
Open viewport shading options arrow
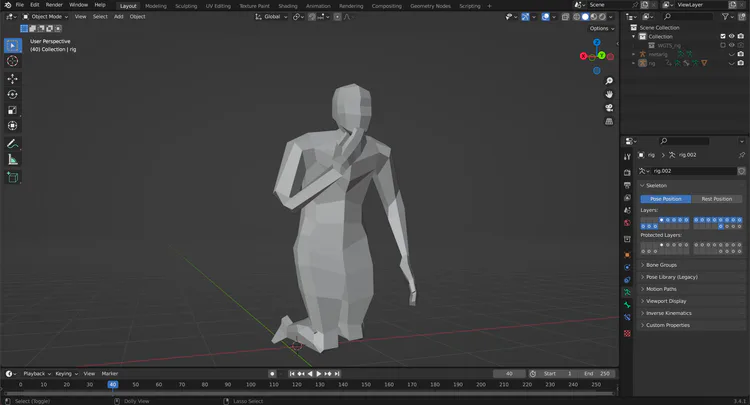(611, 17)
